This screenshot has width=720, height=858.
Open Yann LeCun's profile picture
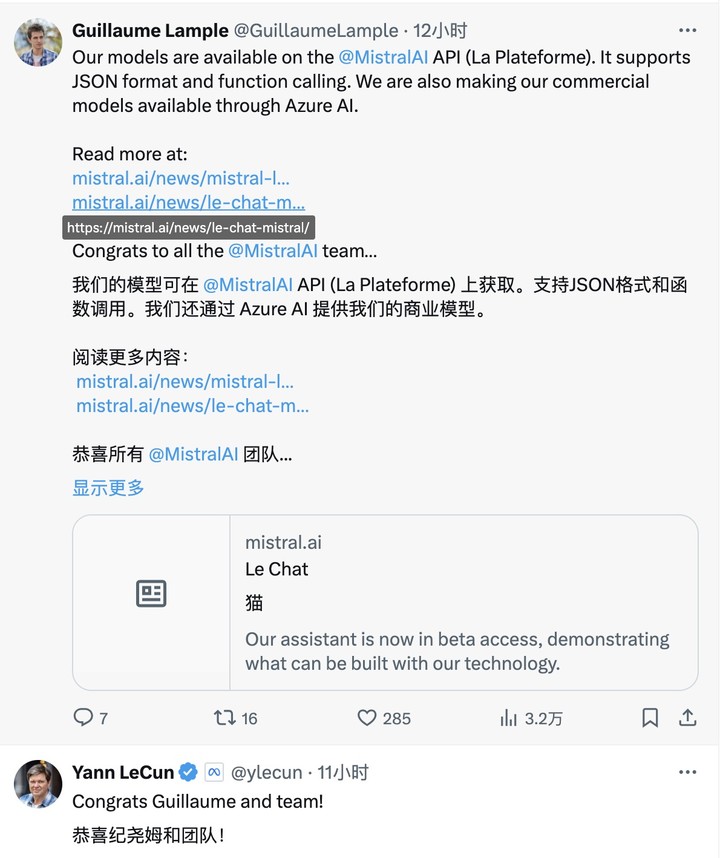[x=38, y=784]
